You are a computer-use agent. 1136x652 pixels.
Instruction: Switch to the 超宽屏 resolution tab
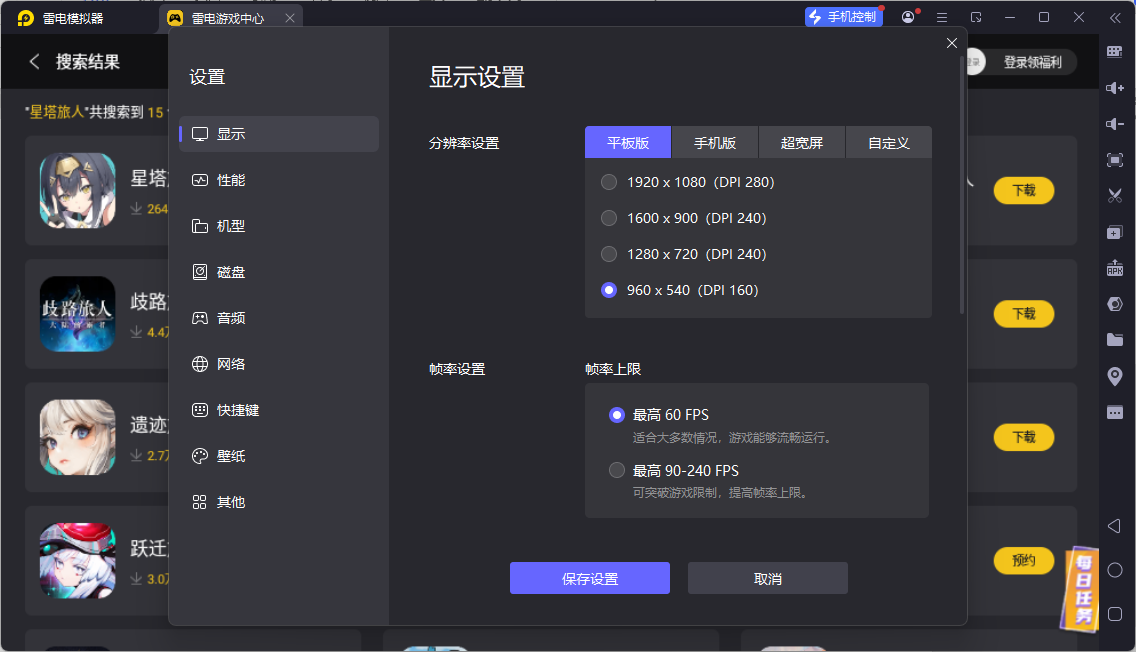801,142
